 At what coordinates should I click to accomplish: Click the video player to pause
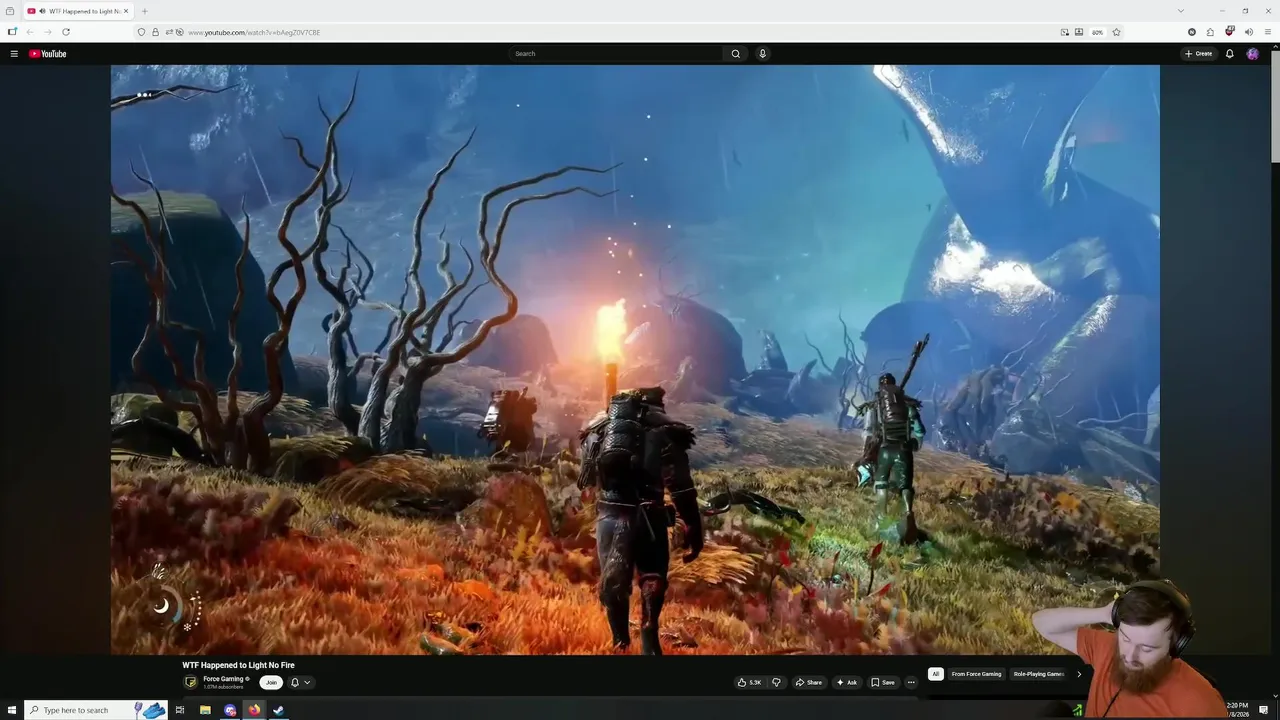click(x=635, y=360)
